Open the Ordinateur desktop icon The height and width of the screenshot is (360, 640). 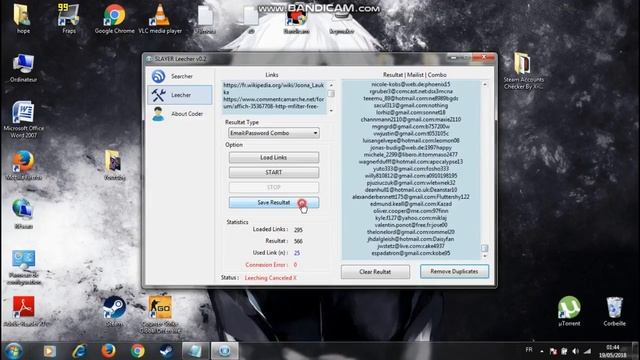click(x=23, y=67)
